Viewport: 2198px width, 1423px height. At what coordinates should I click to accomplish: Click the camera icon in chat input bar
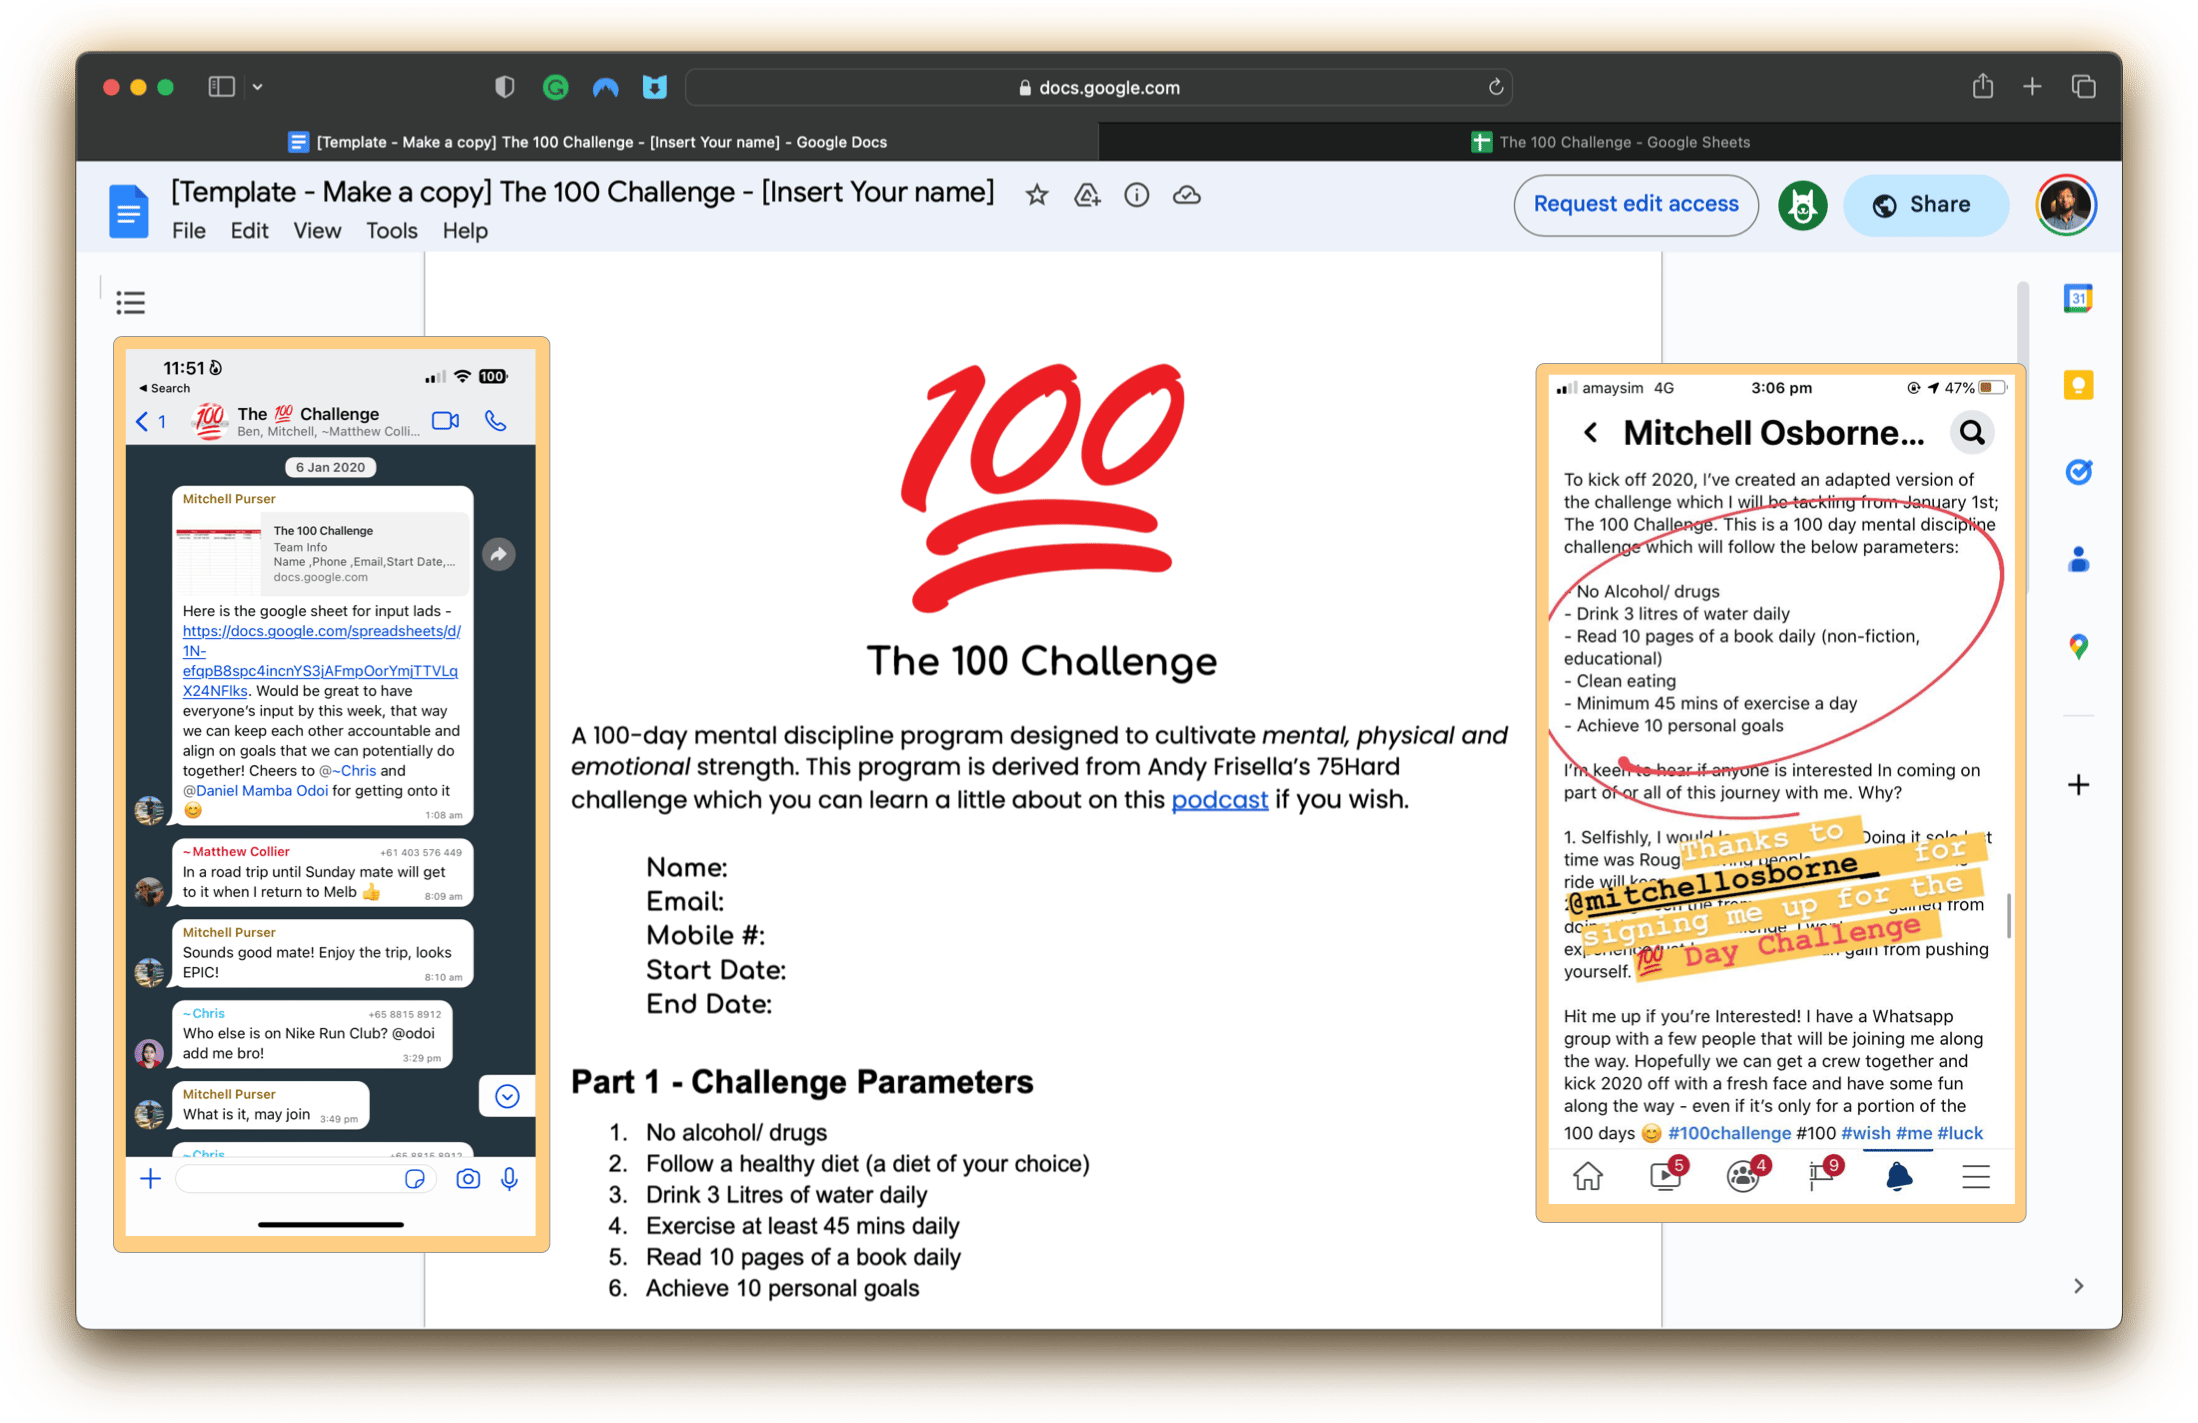(467, 1179)
